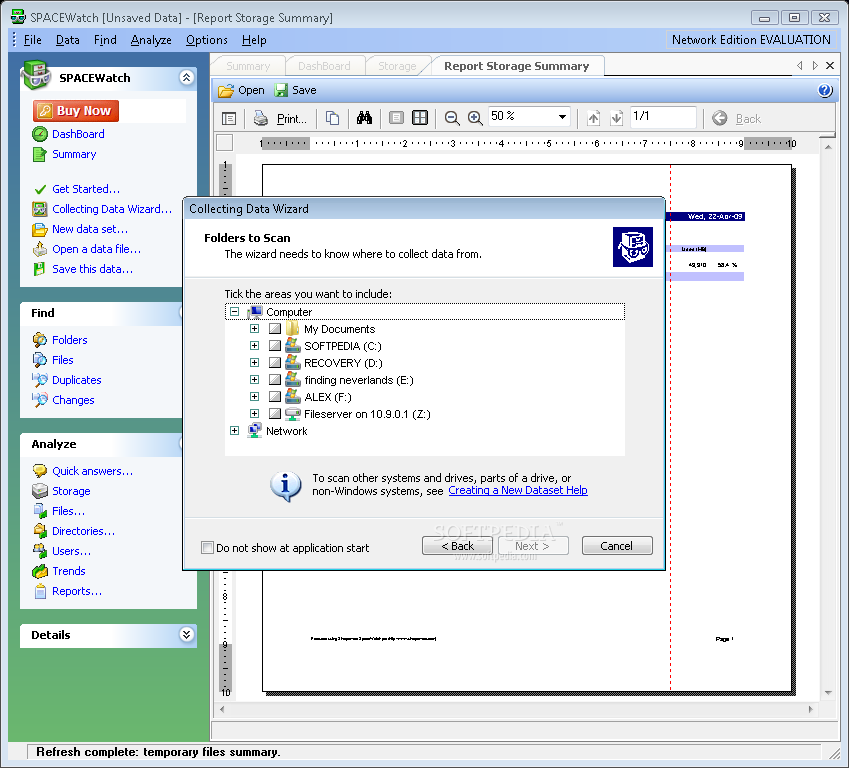Click New data set in sidebar
849x768 pixels.
click(x=90, y=229)
